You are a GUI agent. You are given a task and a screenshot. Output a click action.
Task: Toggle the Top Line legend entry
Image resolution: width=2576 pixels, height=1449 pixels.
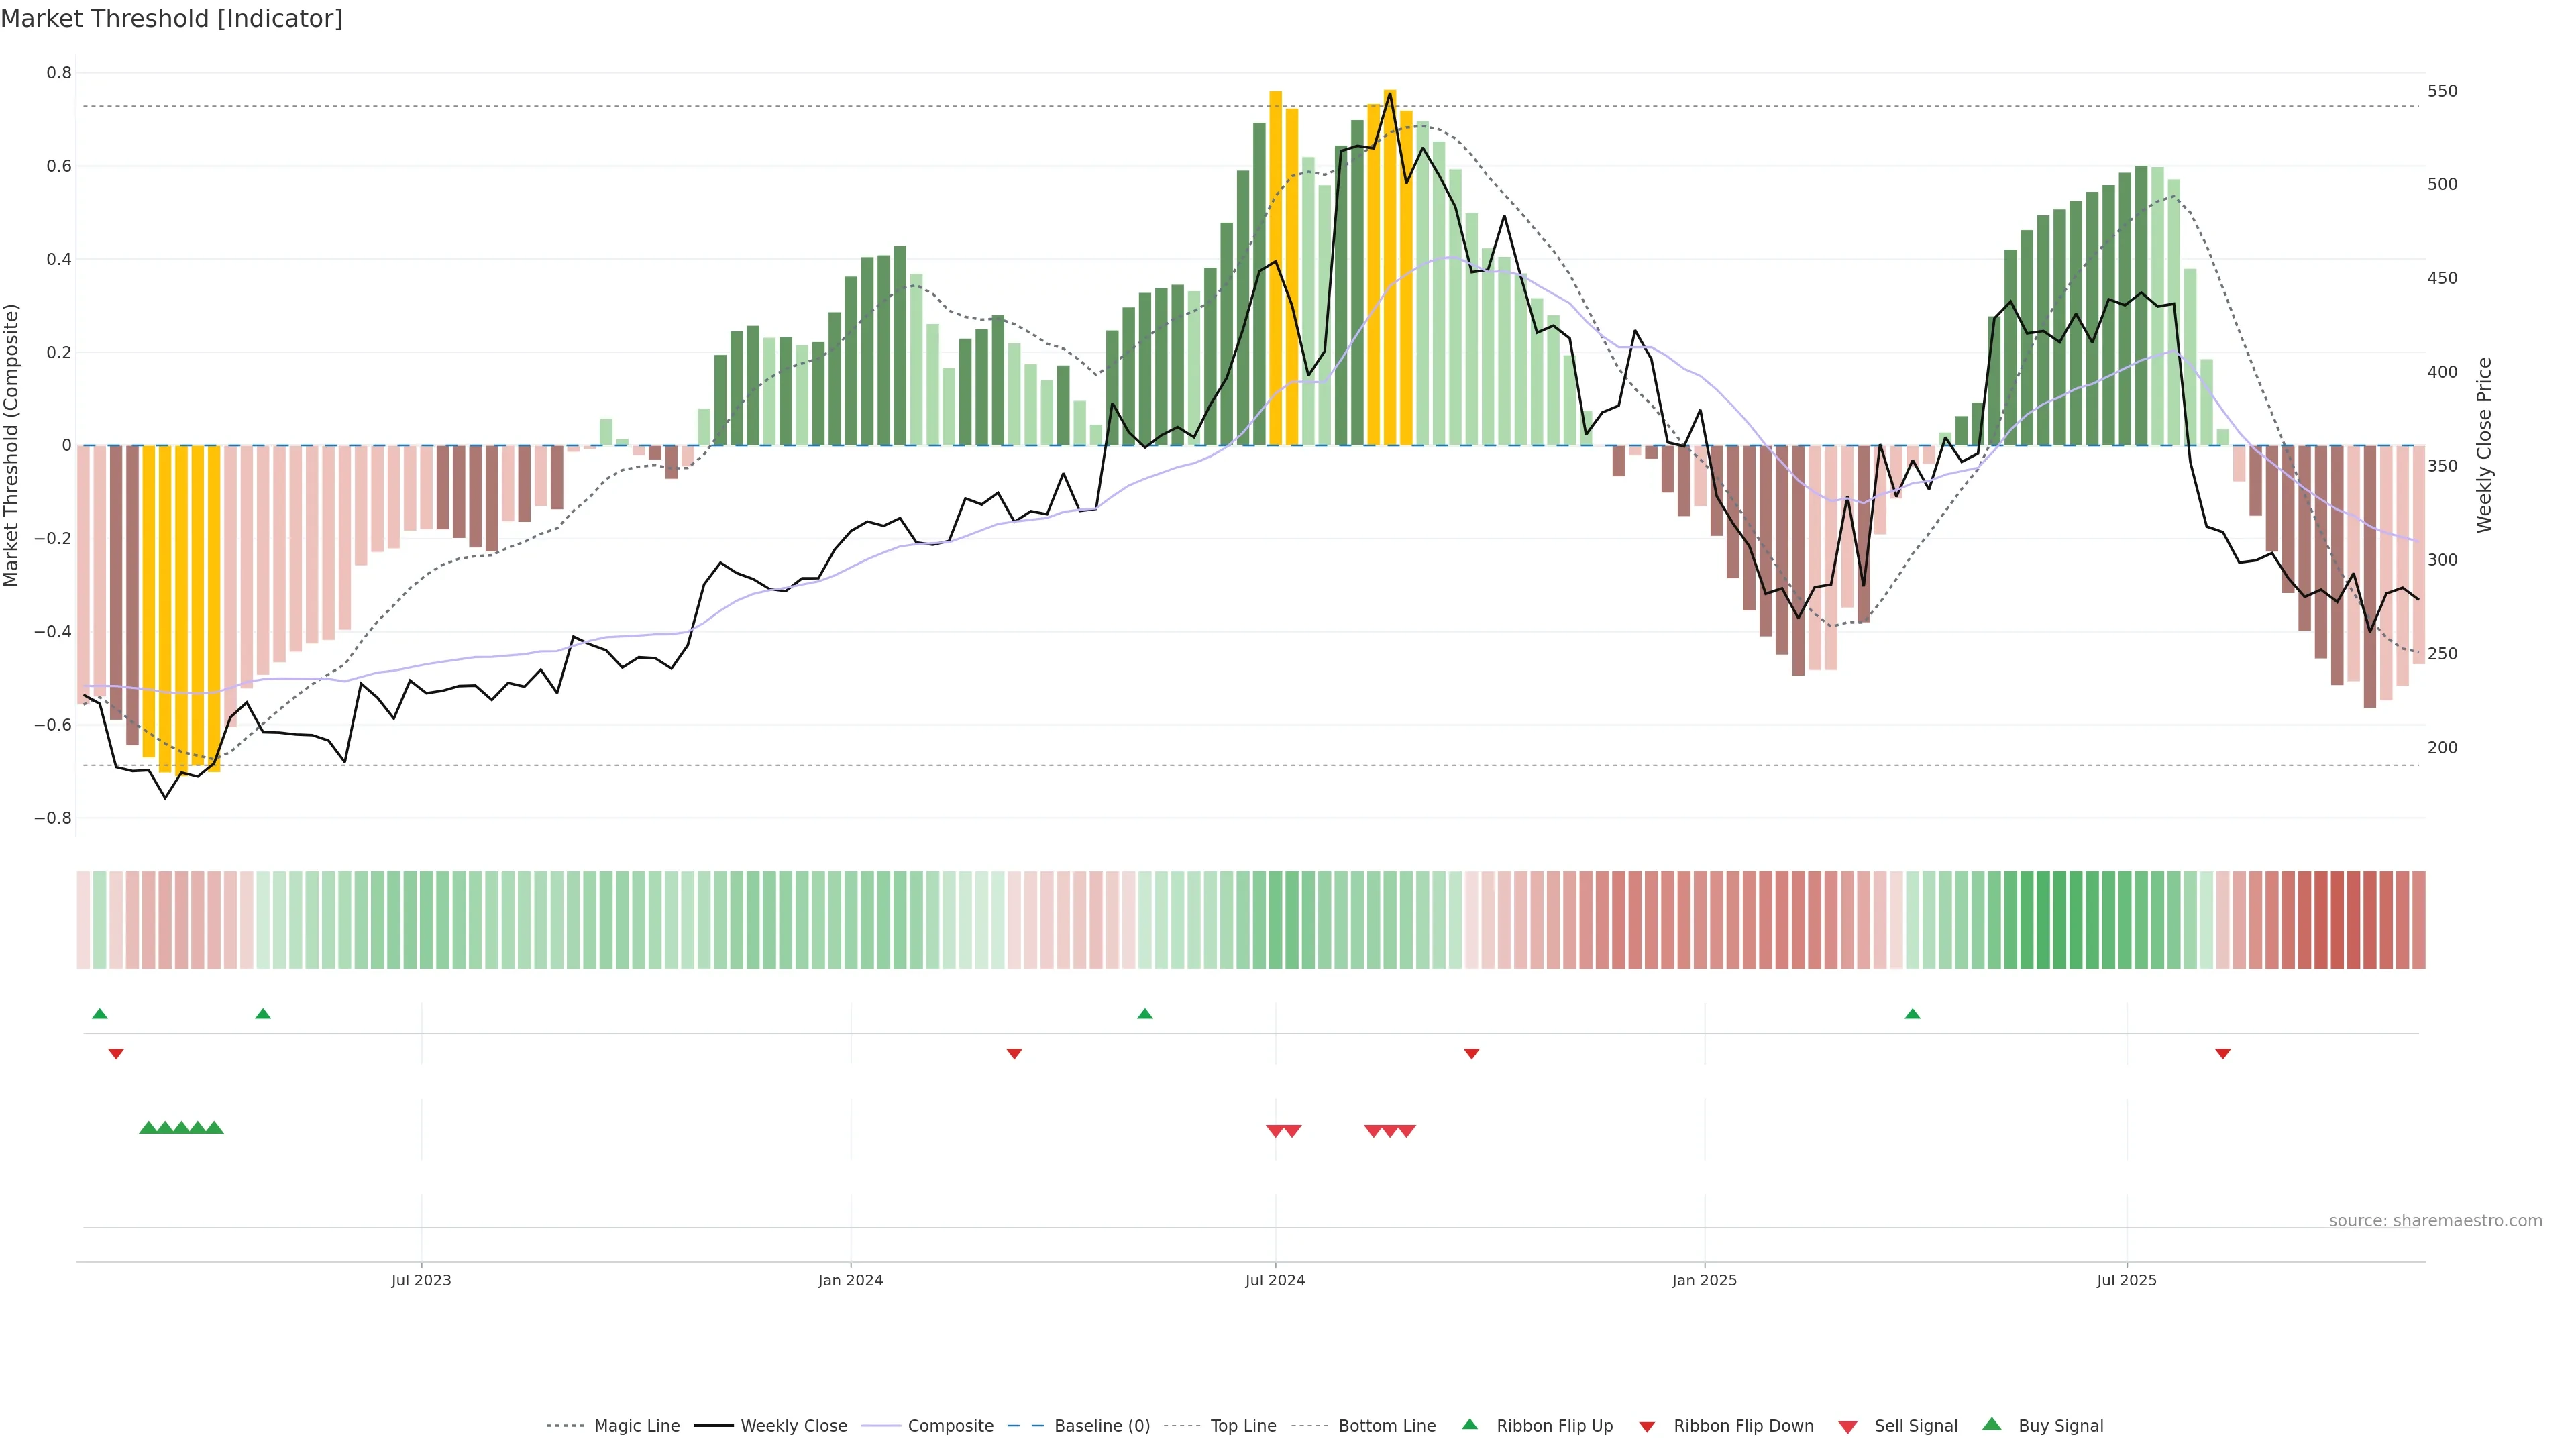click(x=1243, y=1426)
